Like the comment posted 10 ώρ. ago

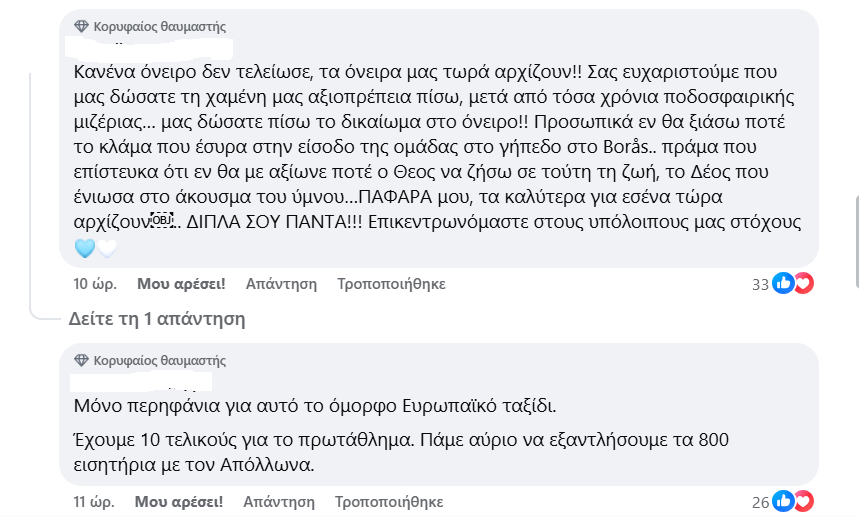click(181, 284)
